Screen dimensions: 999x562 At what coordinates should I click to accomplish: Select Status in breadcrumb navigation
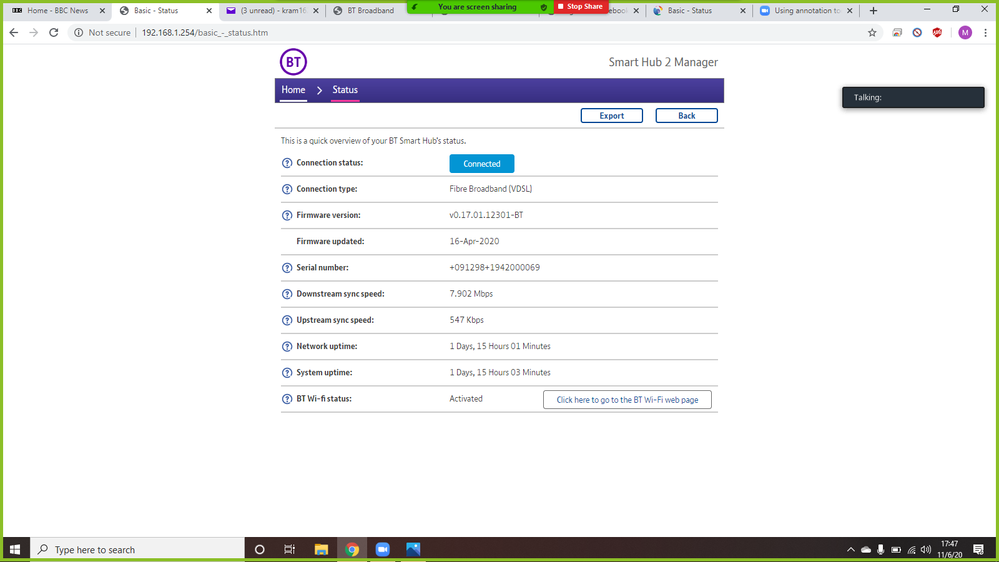[345, 90]
